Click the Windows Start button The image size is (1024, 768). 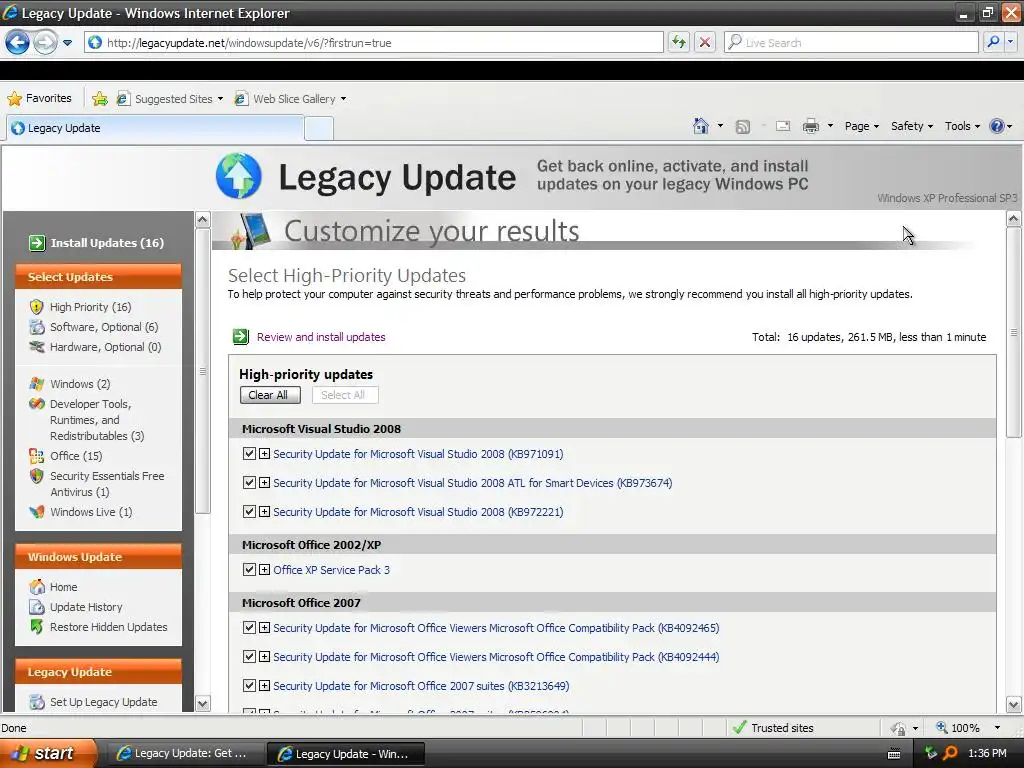click(47, 753)
